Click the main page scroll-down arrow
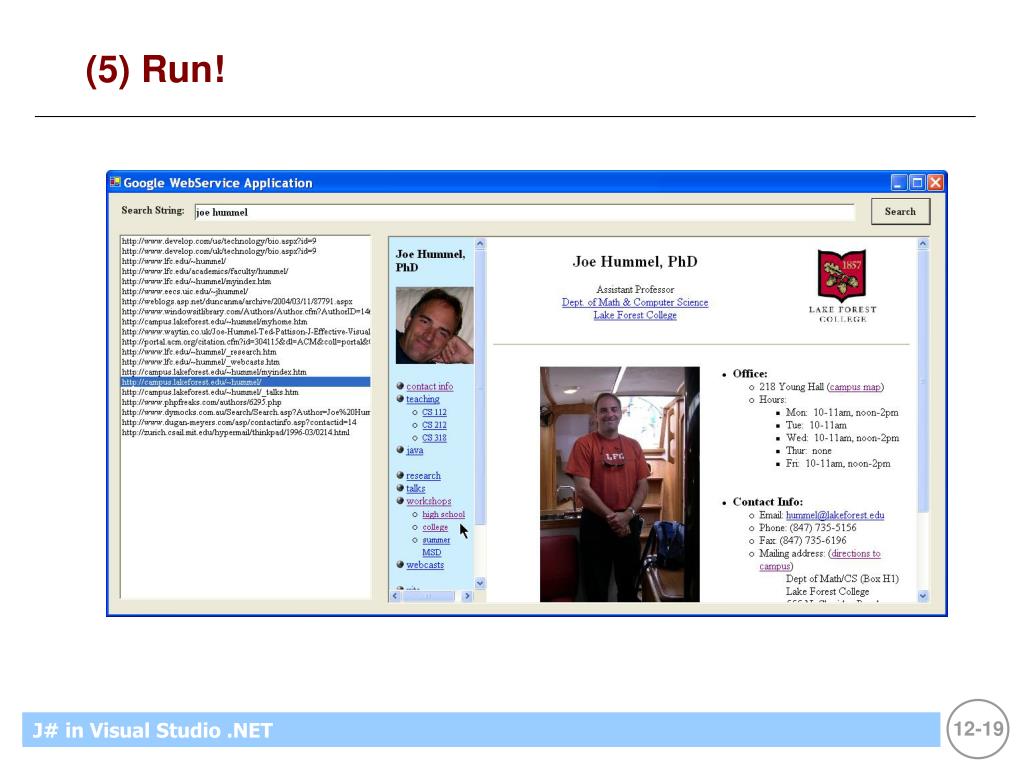This screenshot has width=1024, height=768. [923, 596]
